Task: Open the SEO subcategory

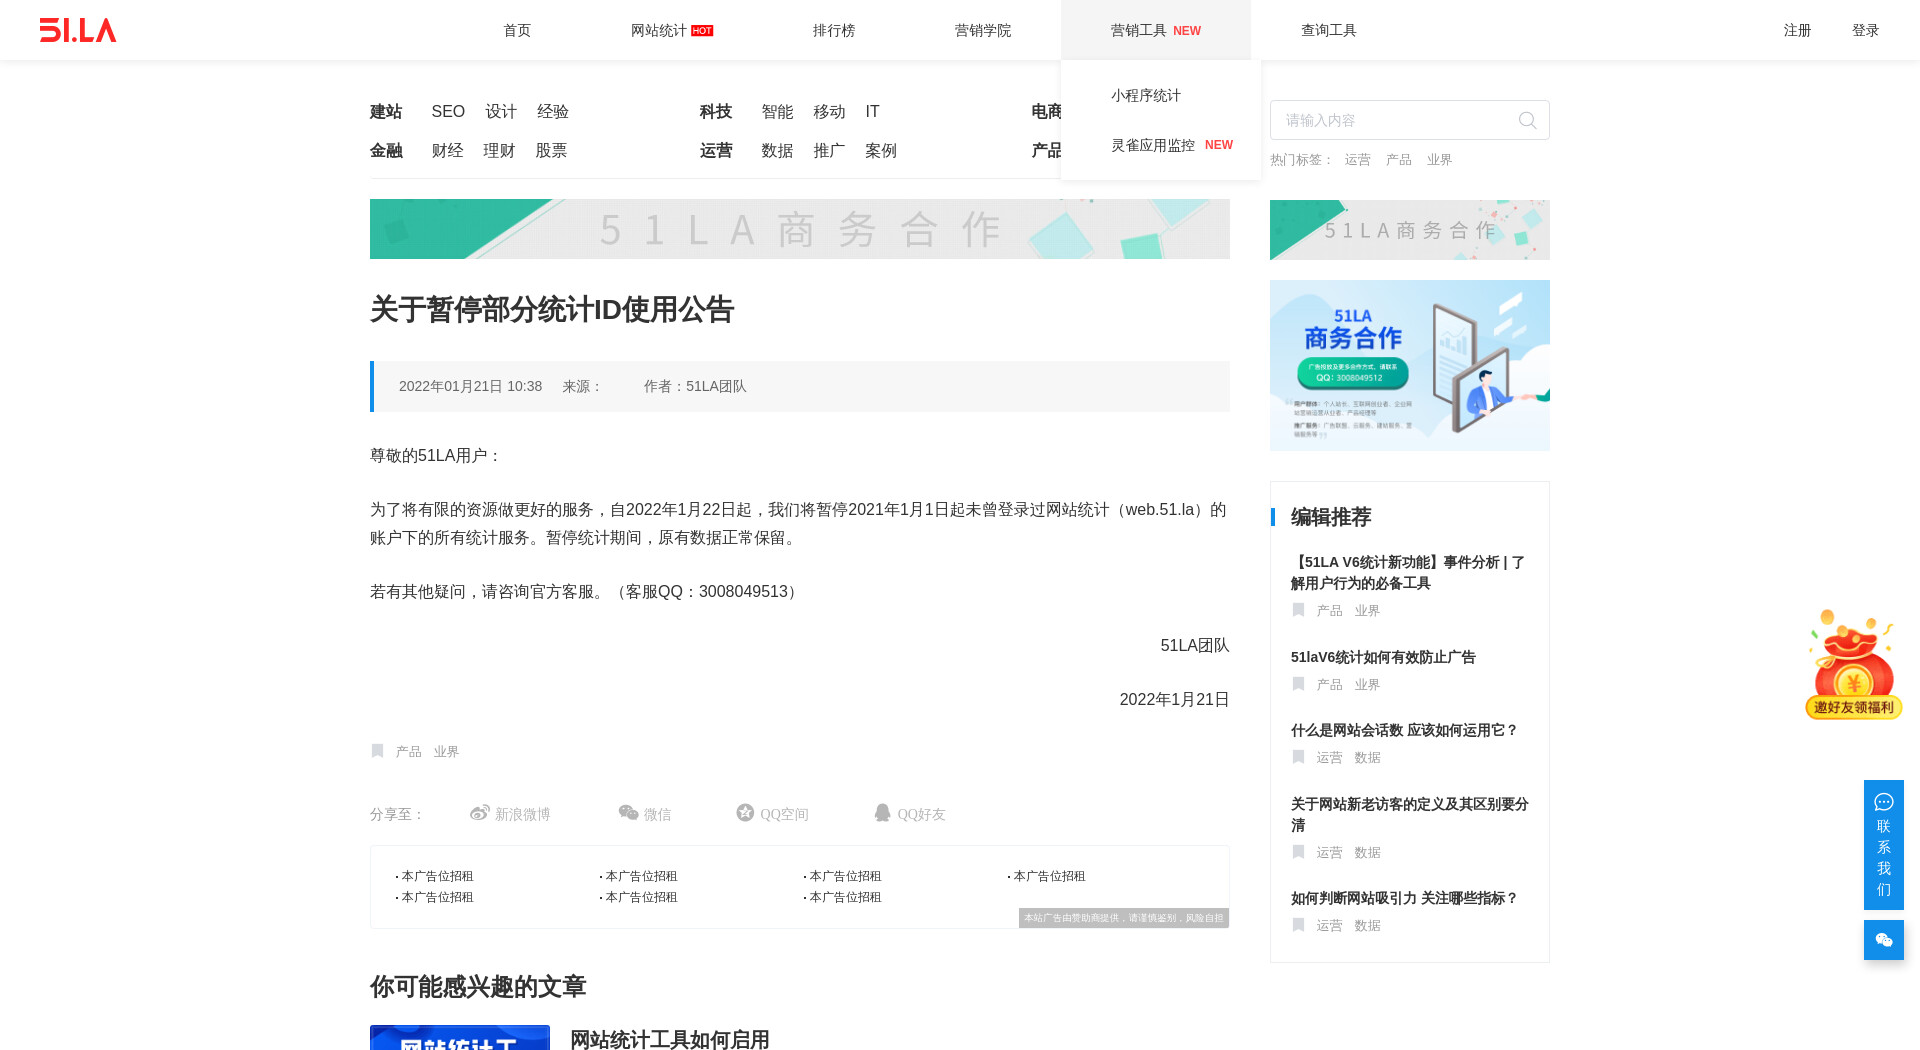Action: (448, 111)
